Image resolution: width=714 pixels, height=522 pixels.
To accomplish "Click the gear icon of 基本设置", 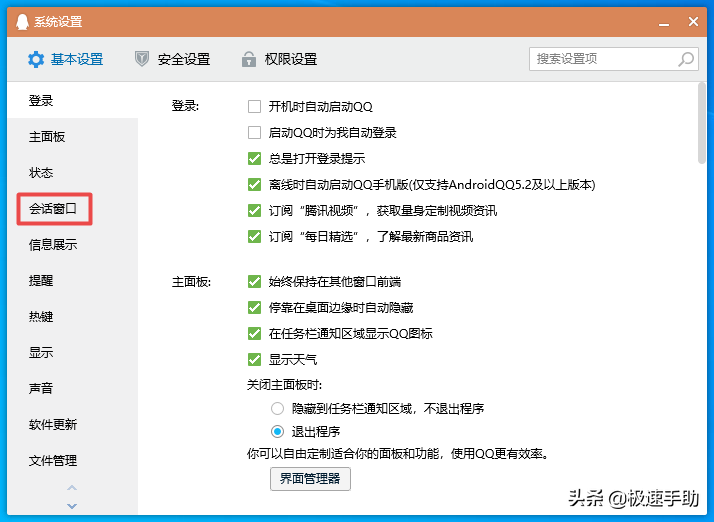I will [36, 59].
